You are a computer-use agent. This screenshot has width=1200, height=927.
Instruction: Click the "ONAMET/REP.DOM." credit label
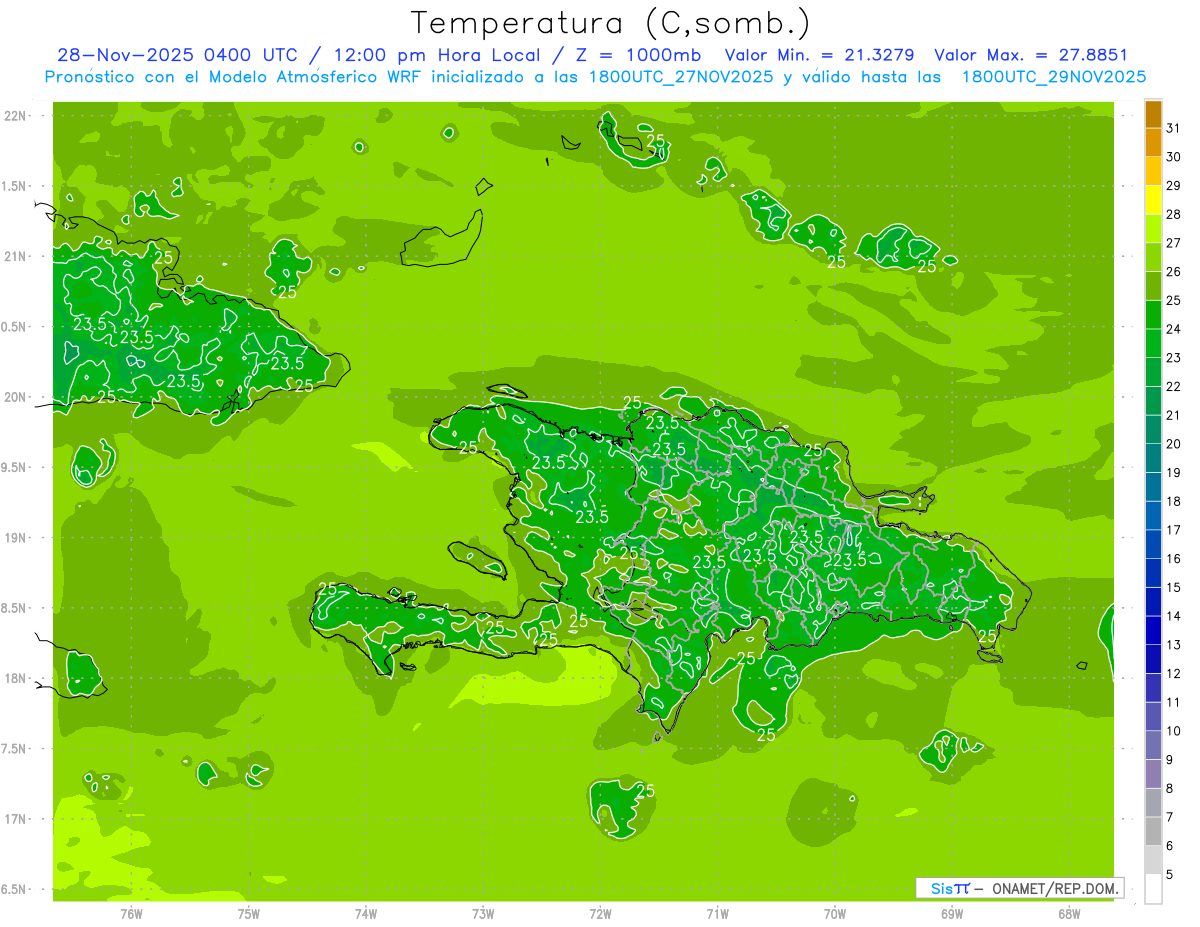[1055, 888]
